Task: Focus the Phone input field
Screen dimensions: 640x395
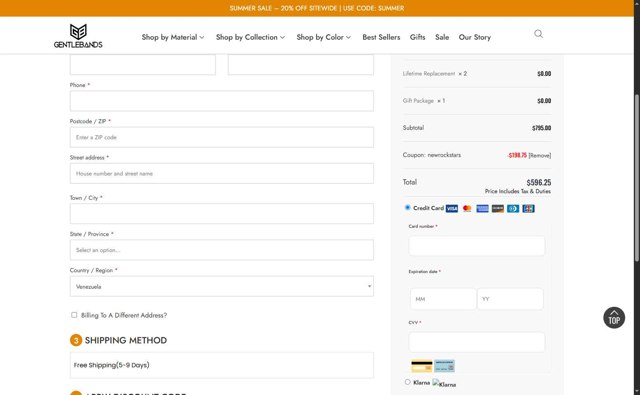Action: click(x=222, y=101)
